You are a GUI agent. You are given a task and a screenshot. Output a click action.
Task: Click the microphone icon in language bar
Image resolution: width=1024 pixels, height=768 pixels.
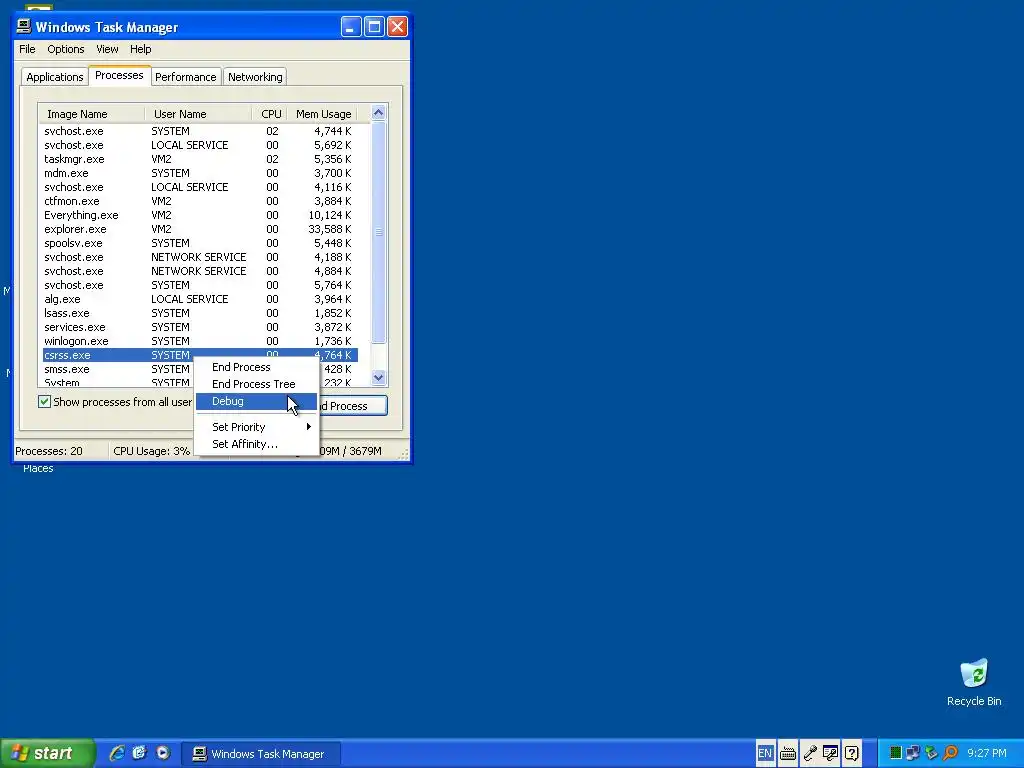810,754
